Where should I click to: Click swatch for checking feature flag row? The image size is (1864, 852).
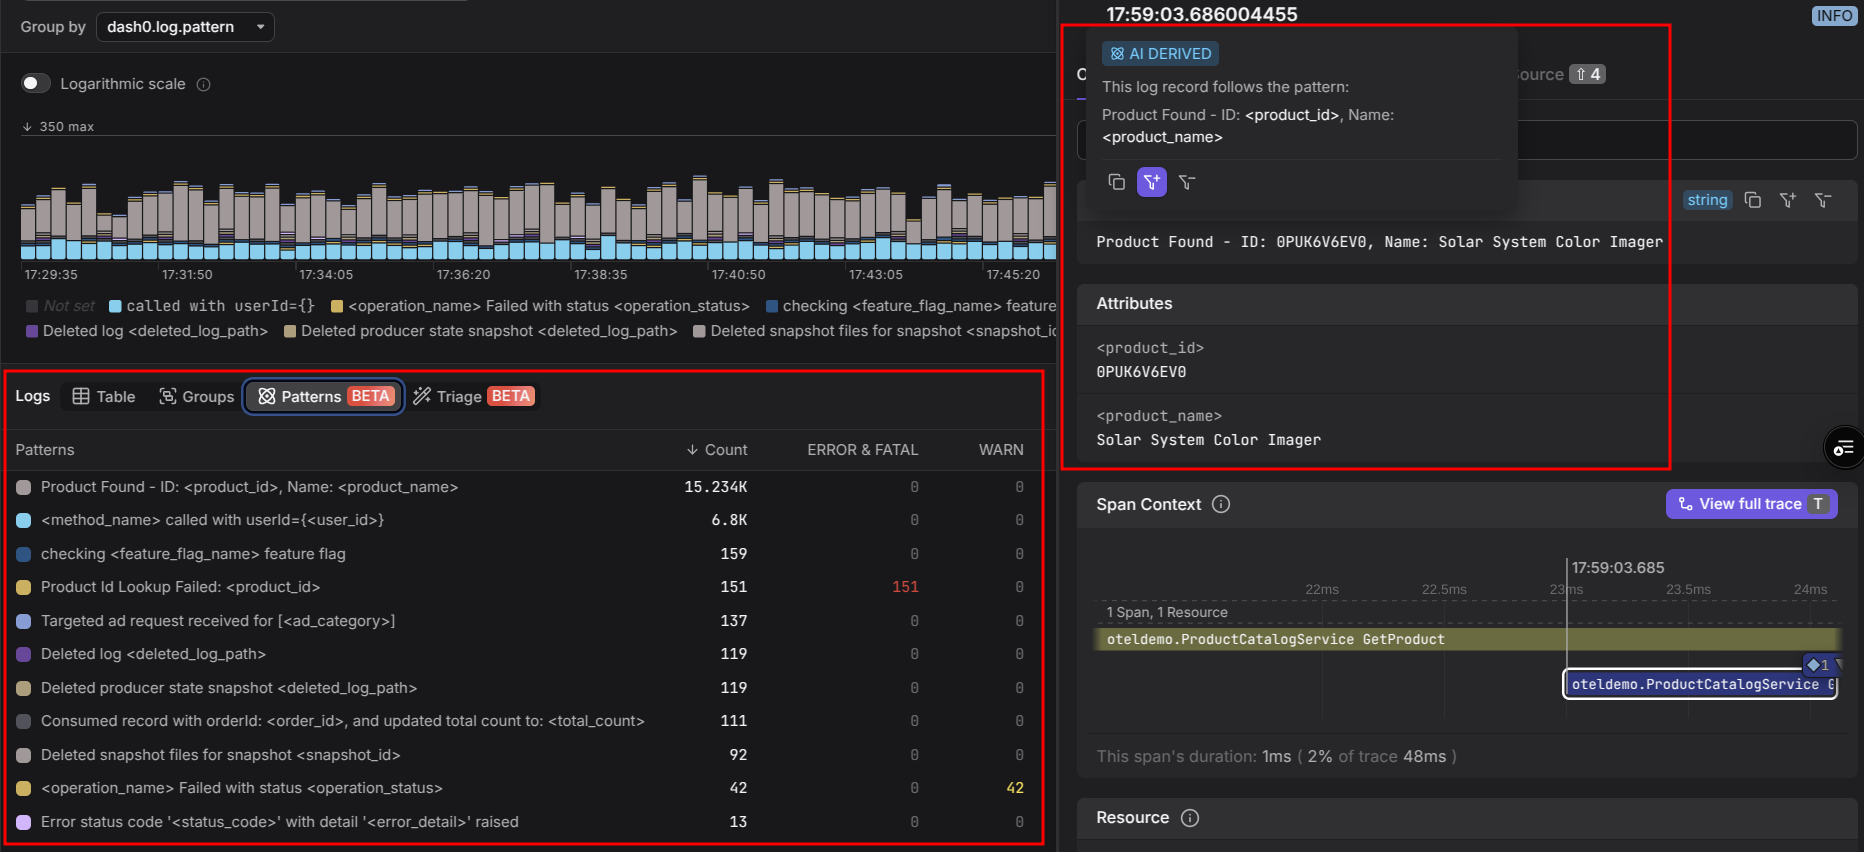(x=24, y=554)
